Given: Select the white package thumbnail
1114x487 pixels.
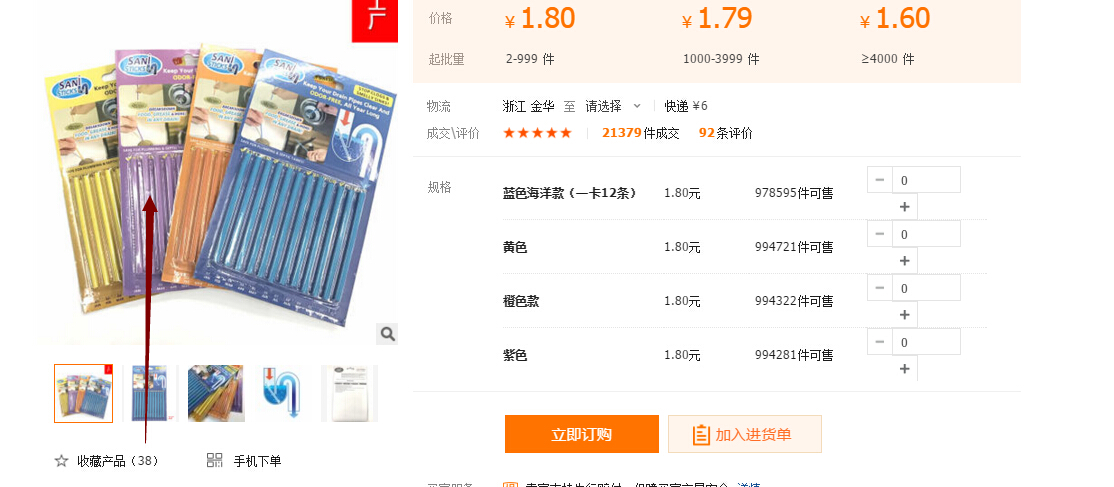Looking at the screenshot, I should [350, 393].
